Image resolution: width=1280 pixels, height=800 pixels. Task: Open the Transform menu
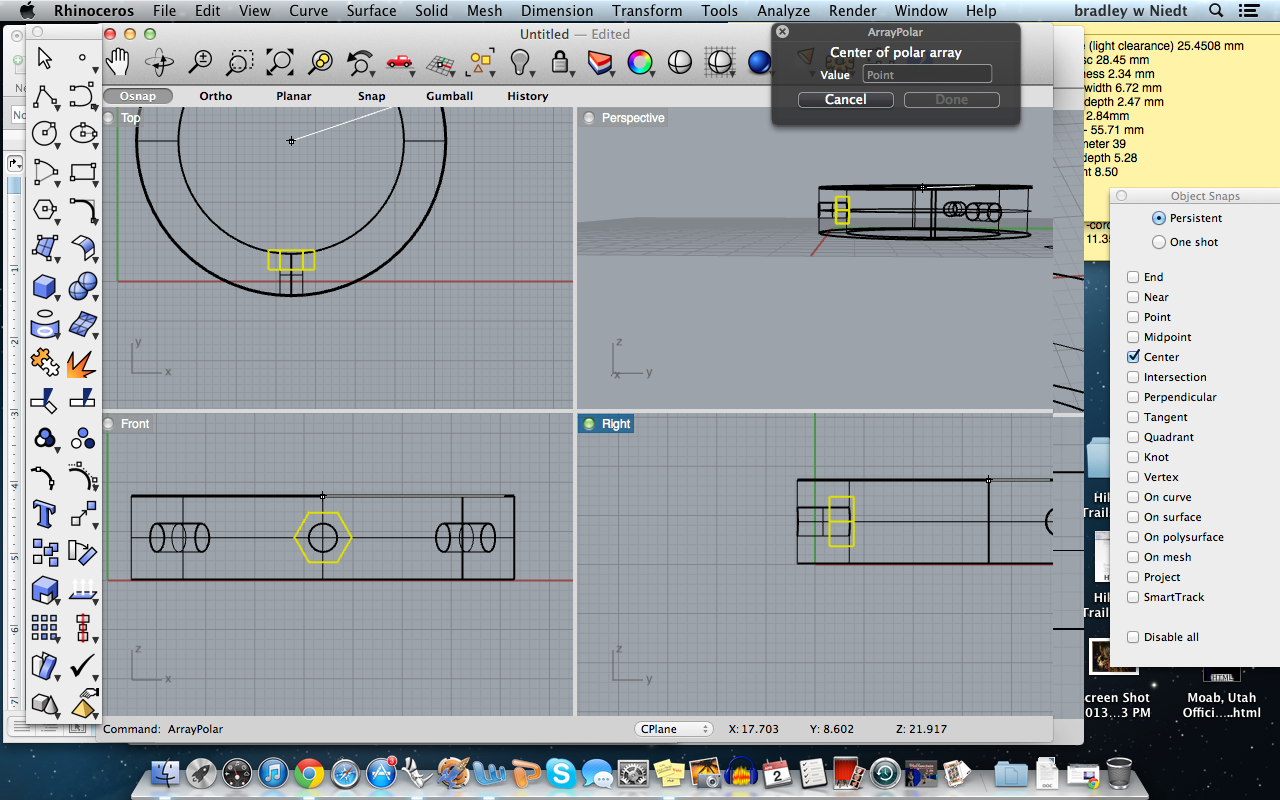[647, 11]
